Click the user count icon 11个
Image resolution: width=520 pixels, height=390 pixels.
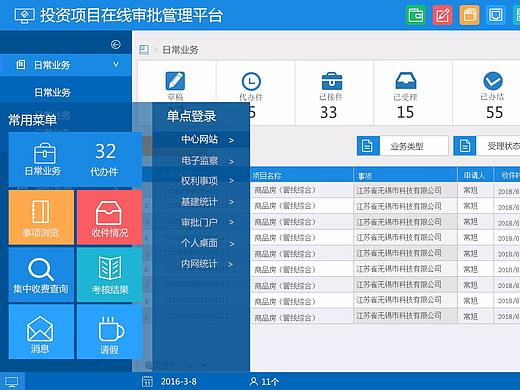(x=254, y=381)
